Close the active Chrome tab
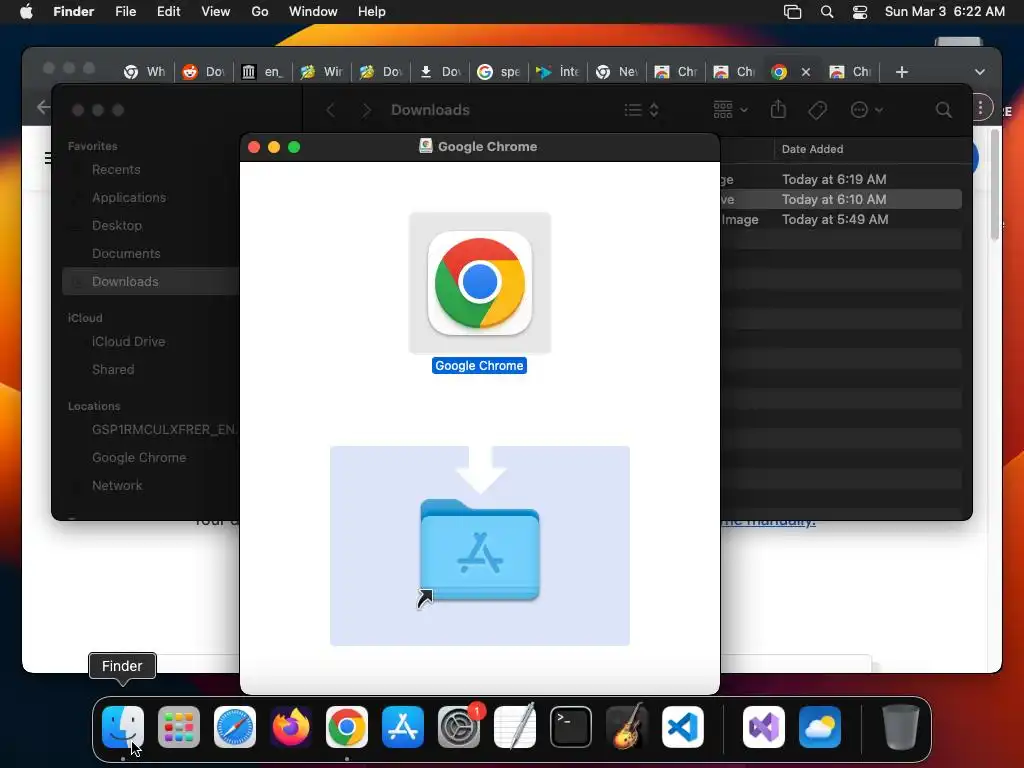Screen dimensions: 1024x768 tap(806, 72)
